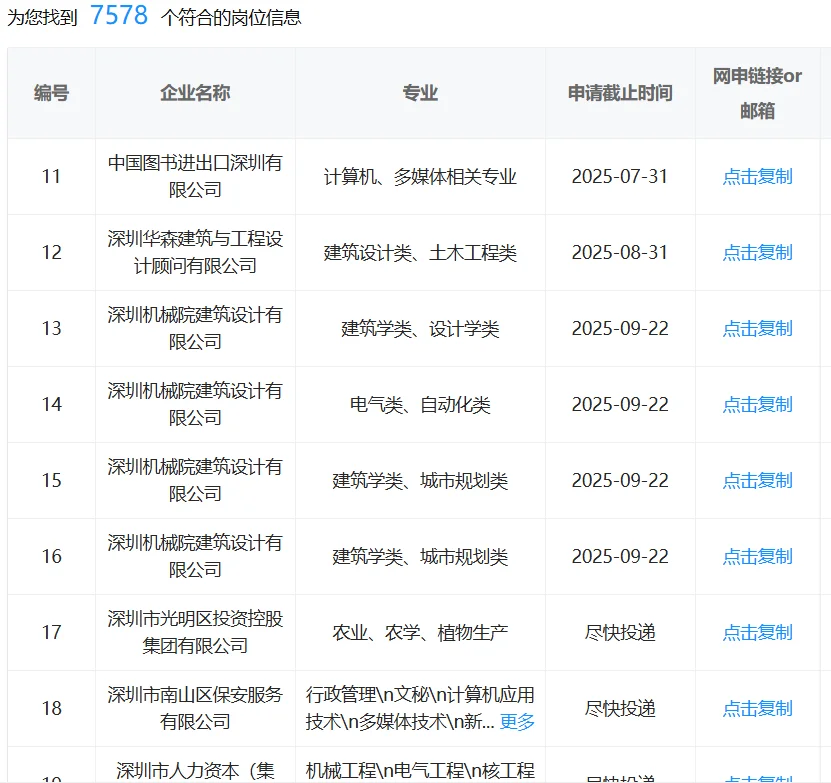This screenshot has width=831, height=783.
Task: Click row number 11
Action: click(x=51, y=177)
